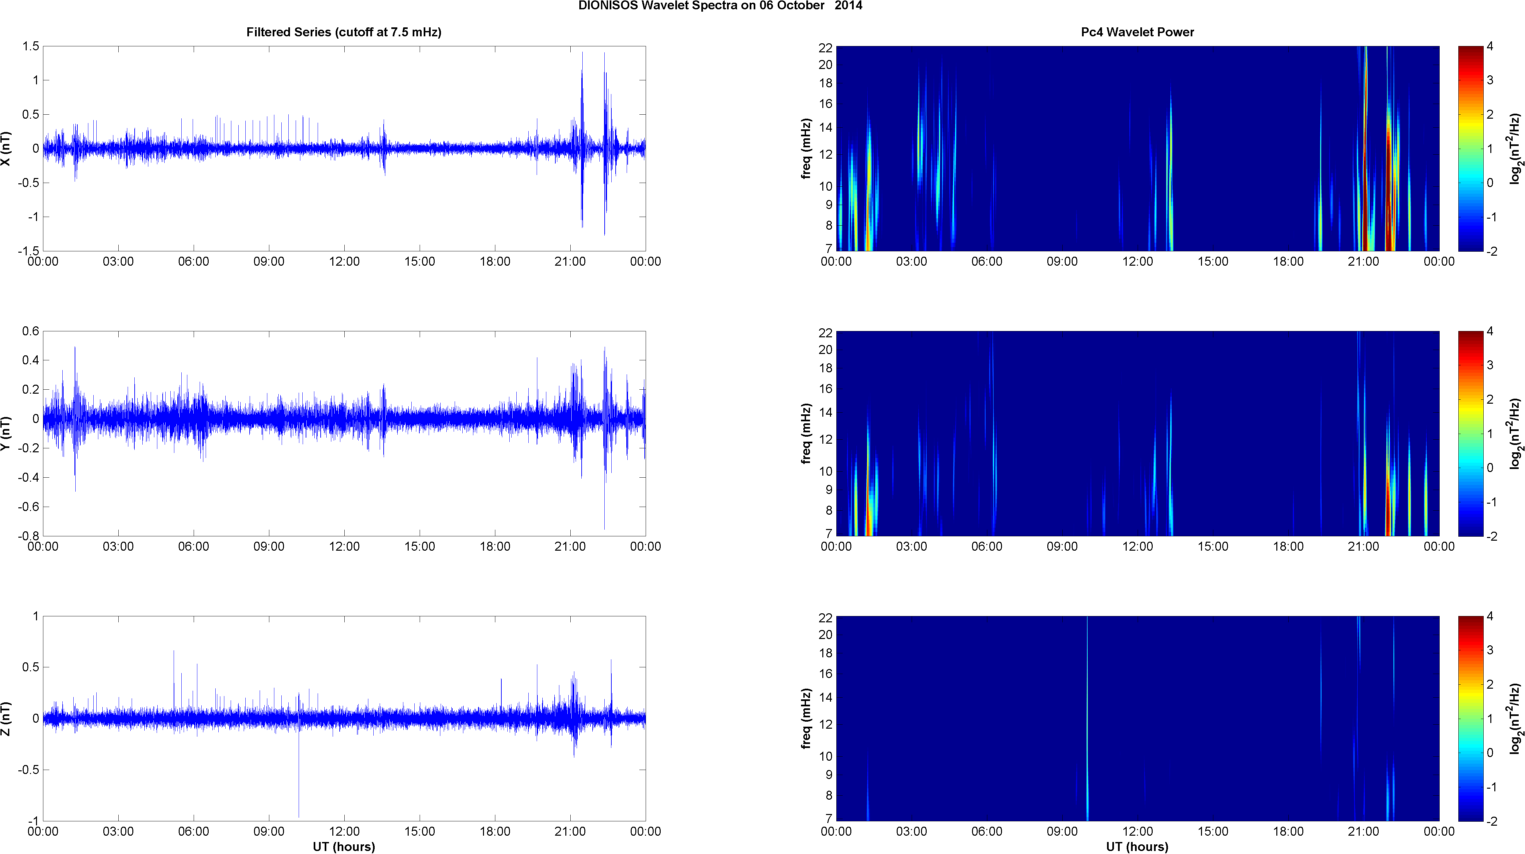
Task: Select the 'Y (nT)' y-axis label
Action: 7,433
